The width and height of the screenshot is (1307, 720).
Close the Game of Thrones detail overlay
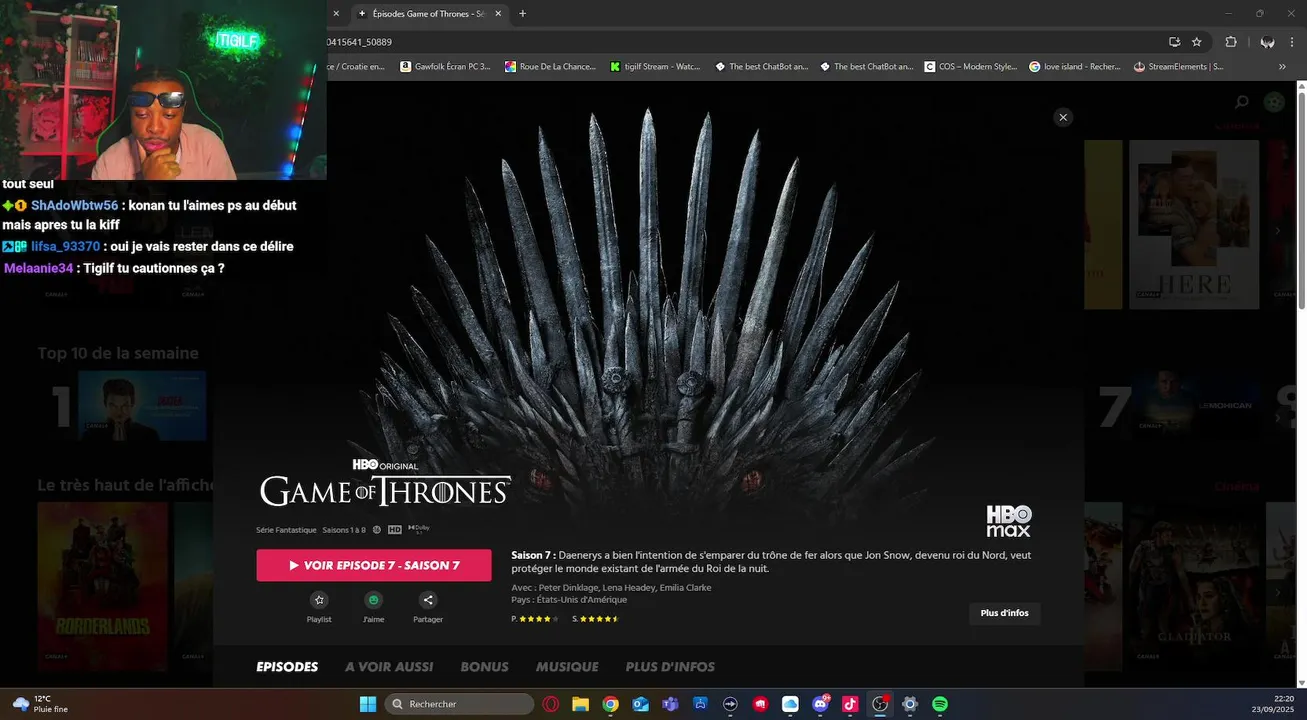pyautogui.click(x=1063, y=117)
